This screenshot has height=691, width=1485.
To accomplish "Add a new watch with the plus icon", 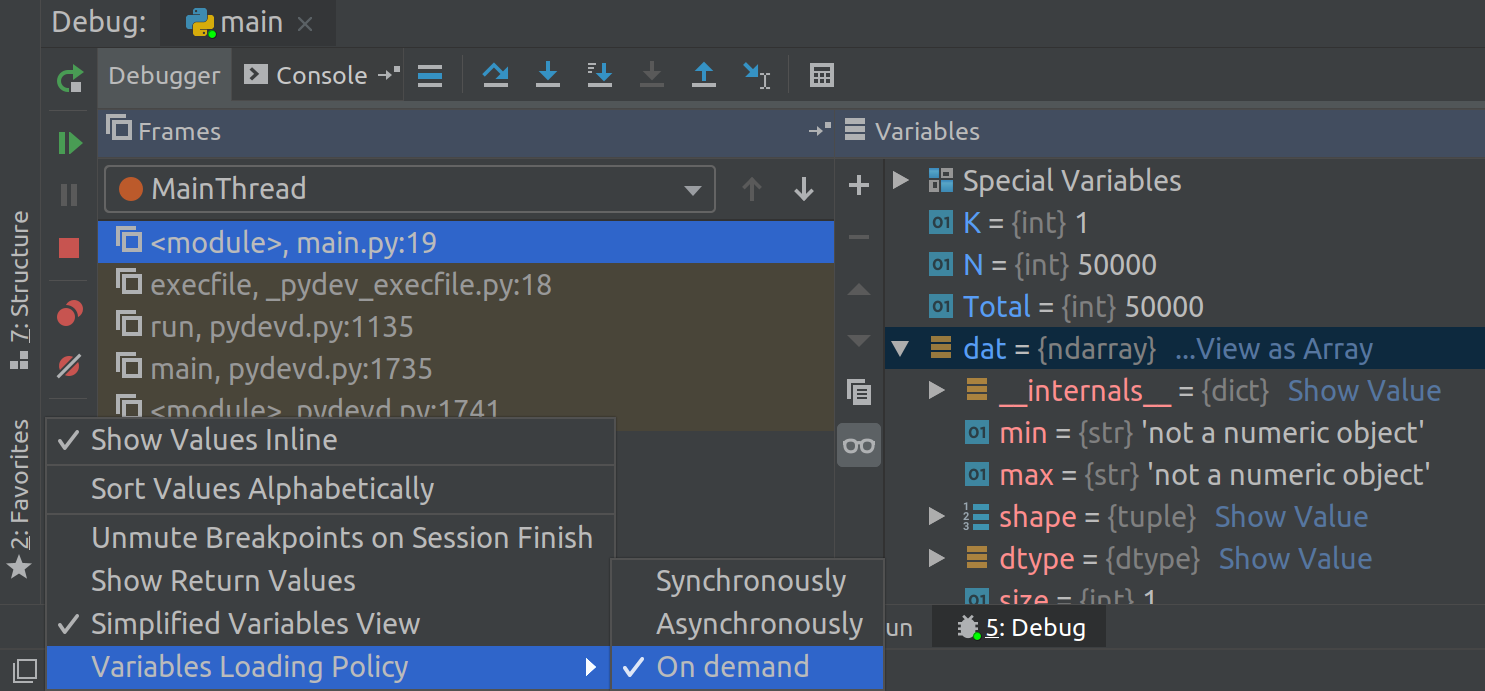I will 858,184.
